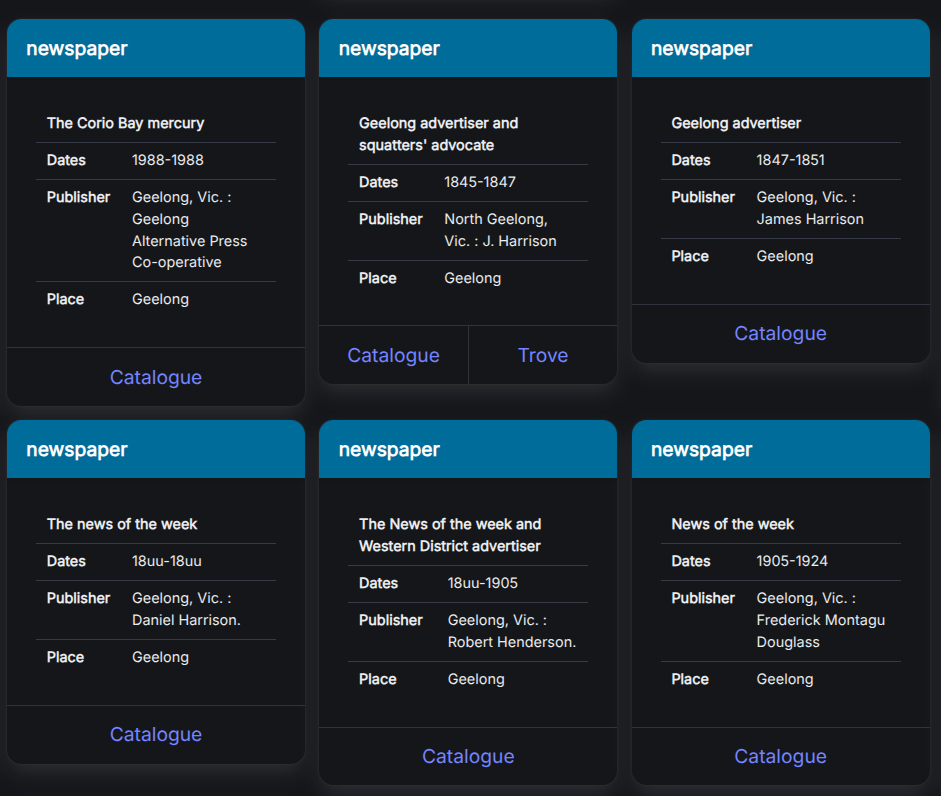This screenshot has width=941, height=796.
Task: Select the title 'The news of the week'
Action: (x=122, y=524)
